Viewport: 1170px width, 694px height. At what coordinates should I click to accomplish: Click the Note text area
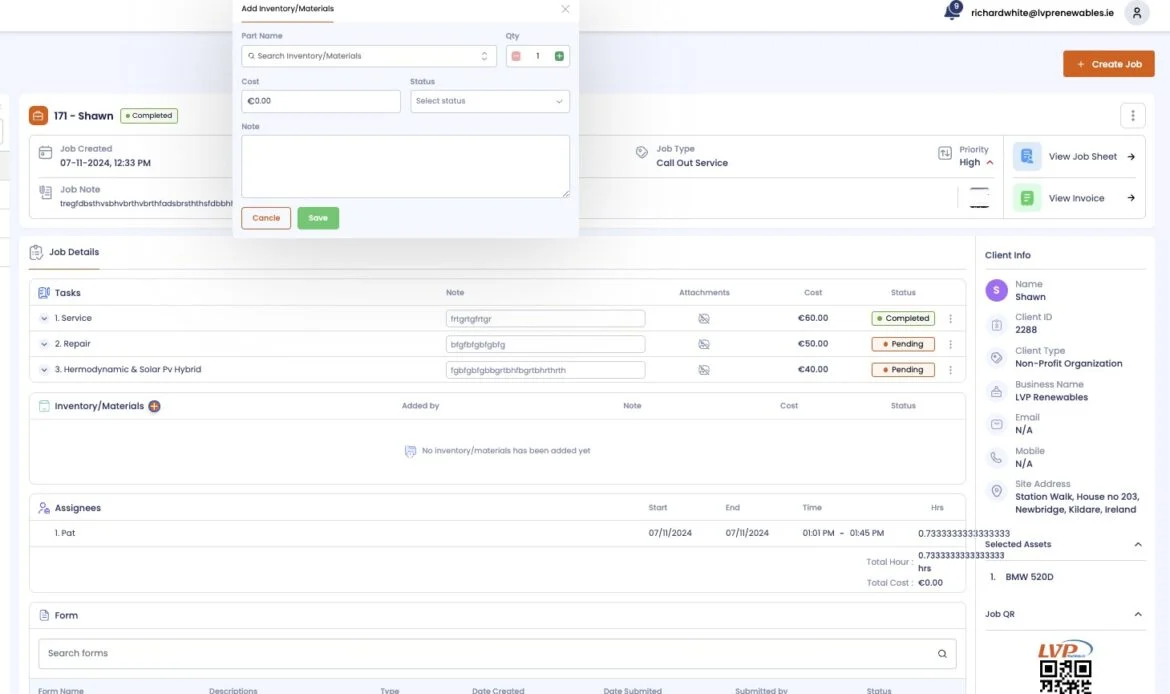click(x=405, y=166)
